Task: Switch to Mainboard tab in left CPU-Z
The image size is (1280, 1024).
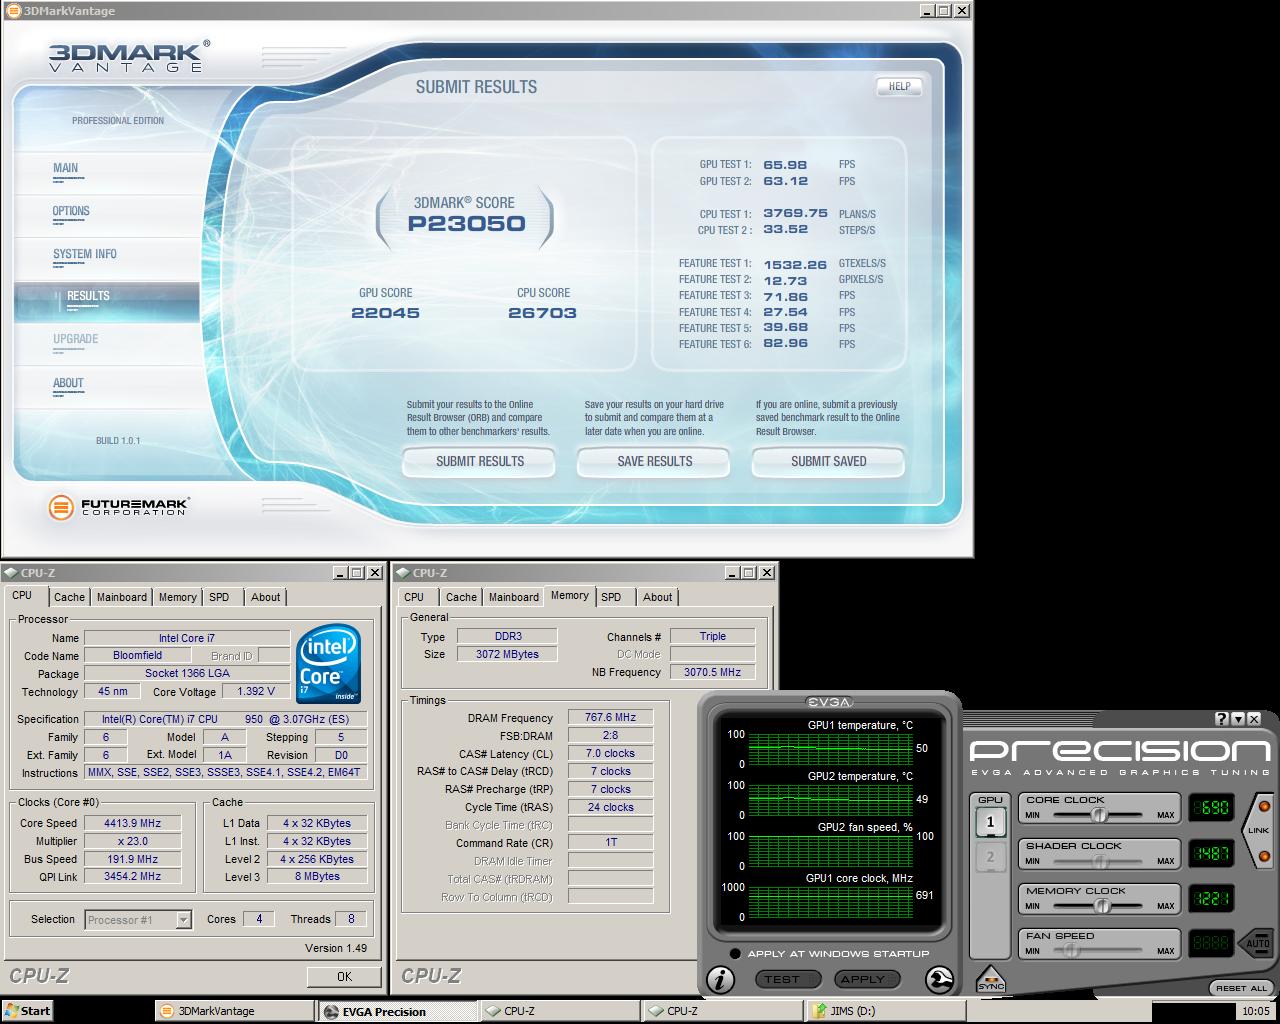Action: 122,597
